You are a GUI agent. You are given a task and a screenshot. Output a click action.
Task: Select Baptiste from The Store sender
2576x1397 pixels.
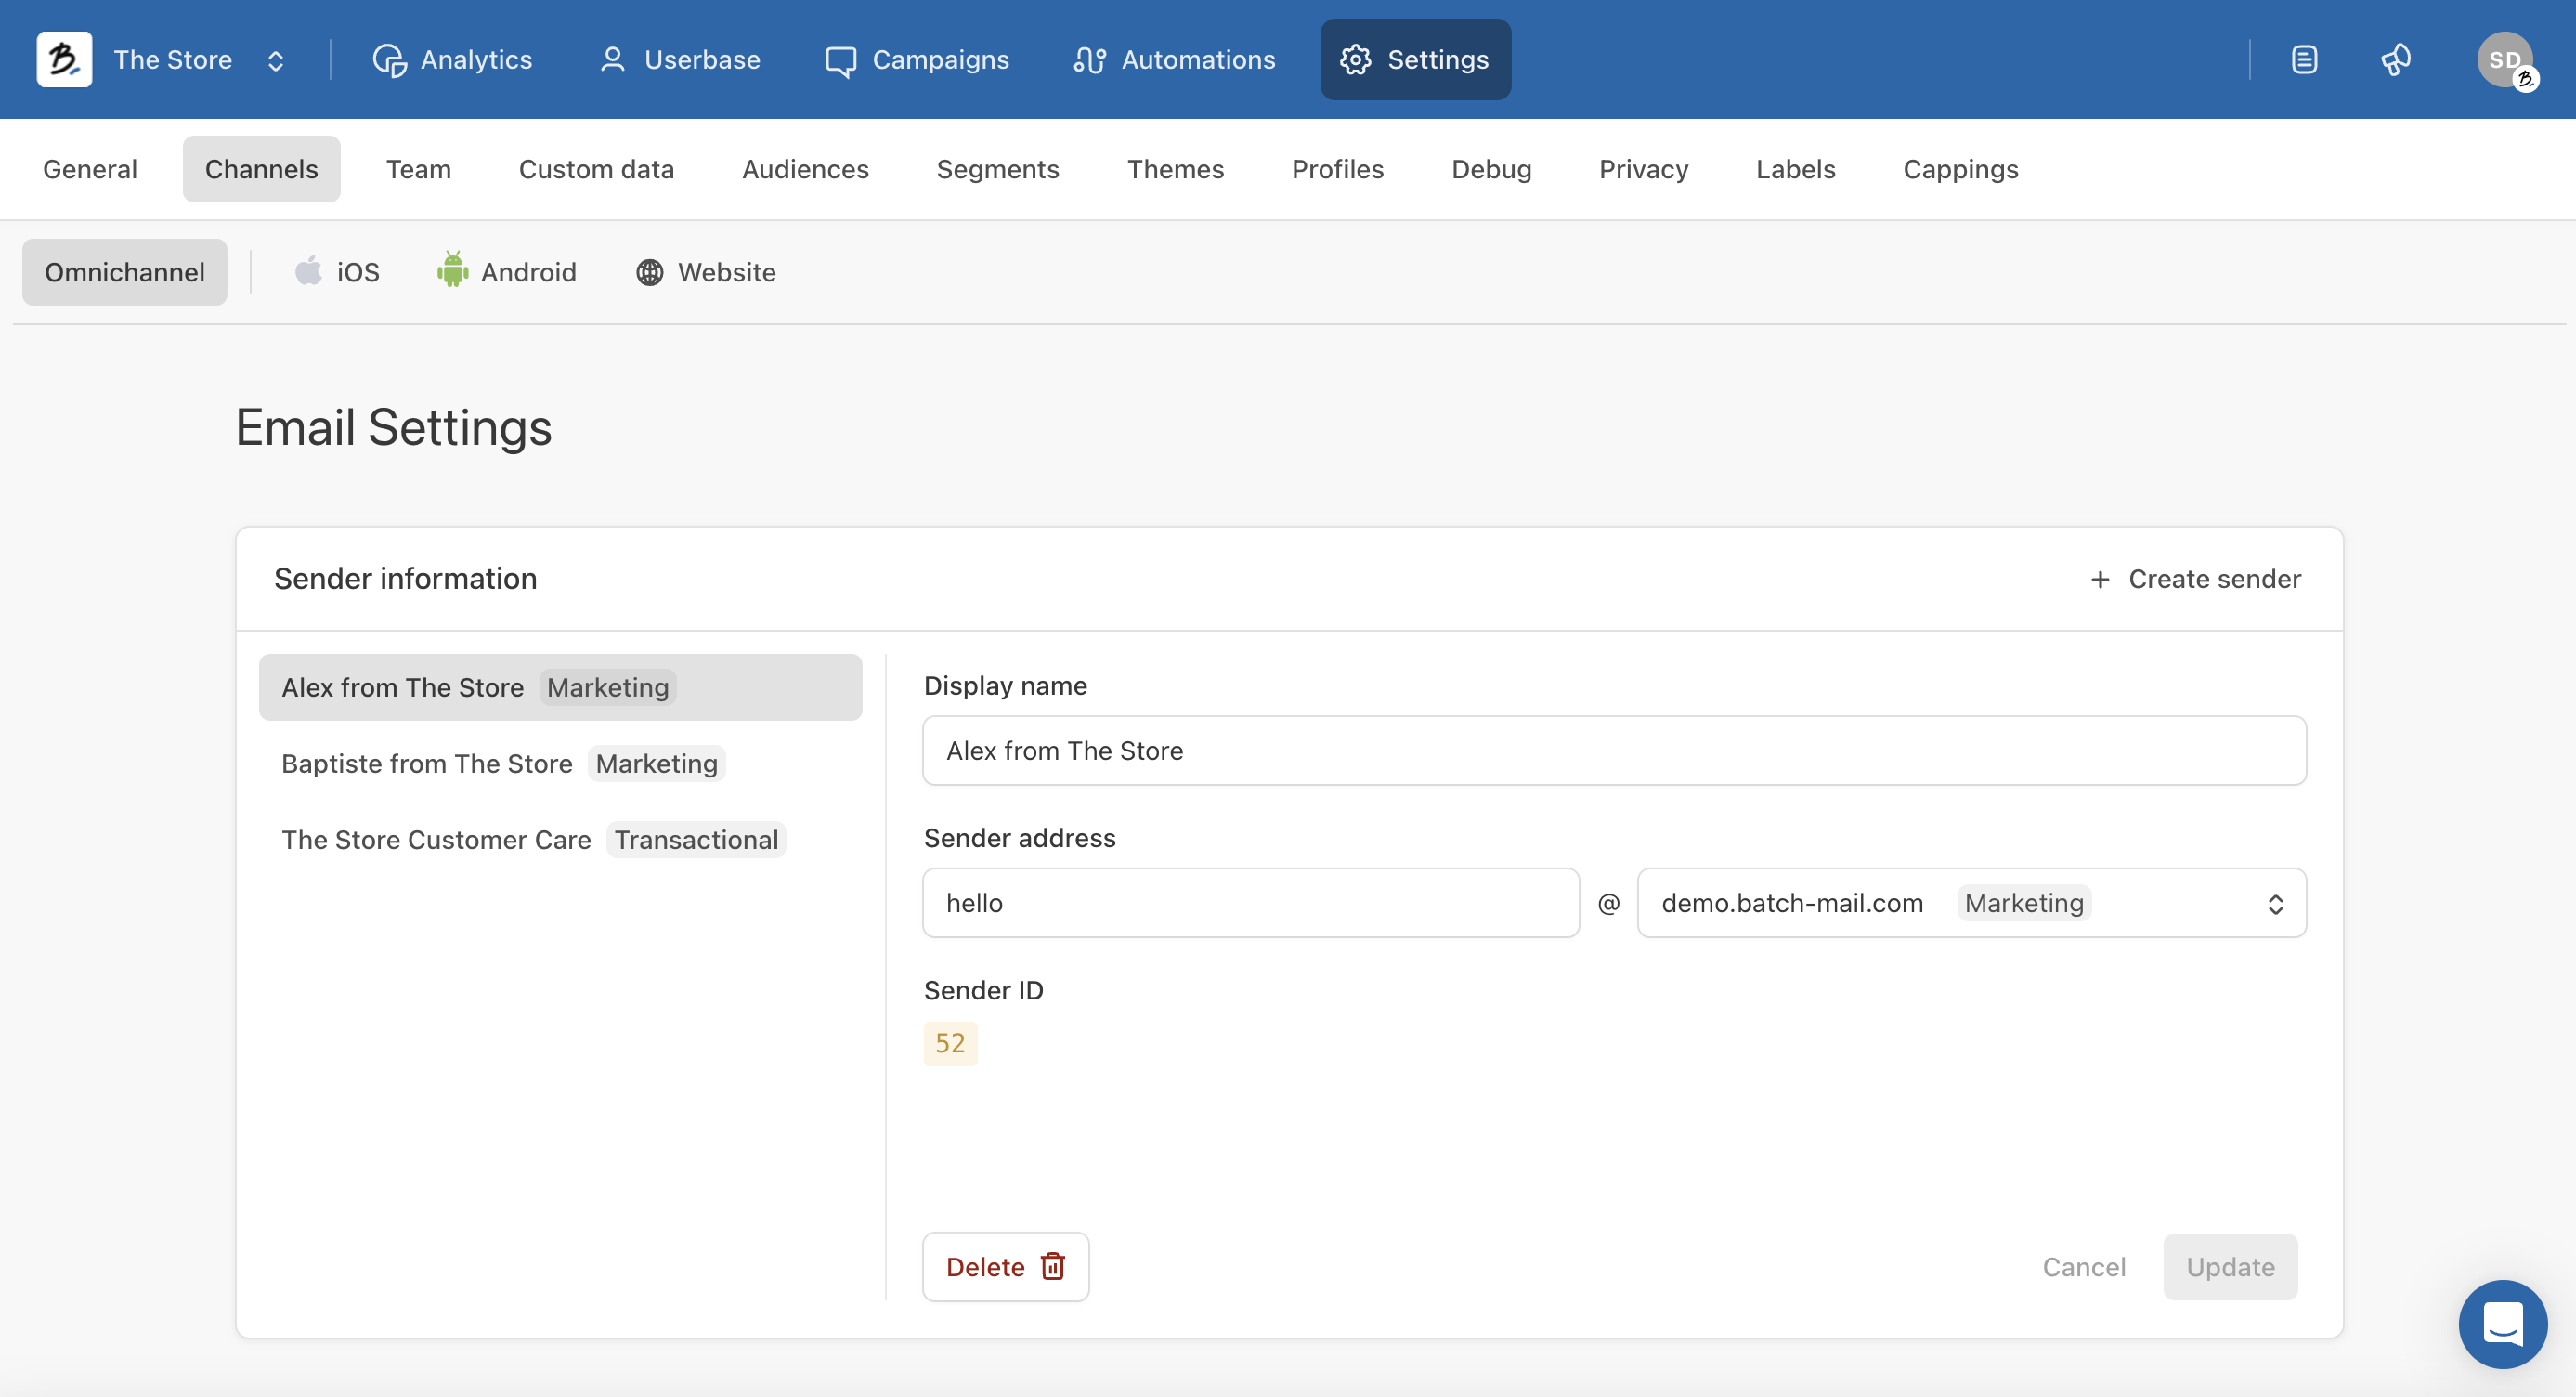pyautogui.click(x=560, y=763)
